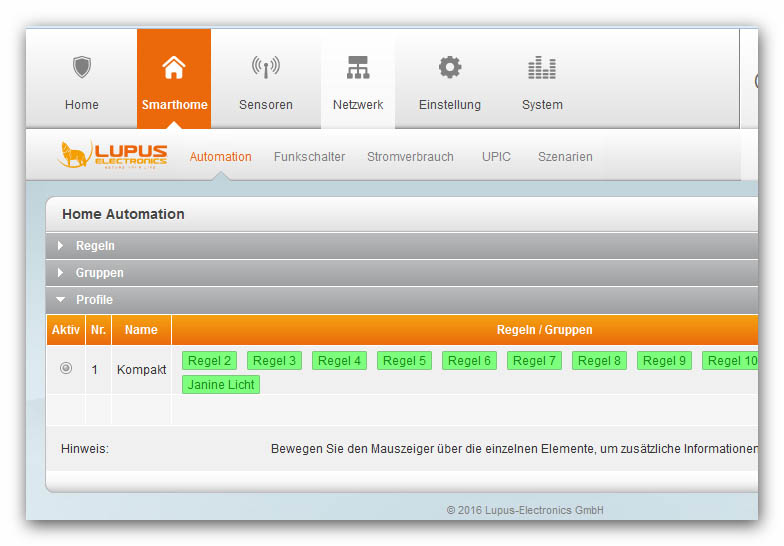Image resolution: width=784 pixels, height=546 pixels.
Task: Select the Automation tab
Action: click(x=220, y=157)
